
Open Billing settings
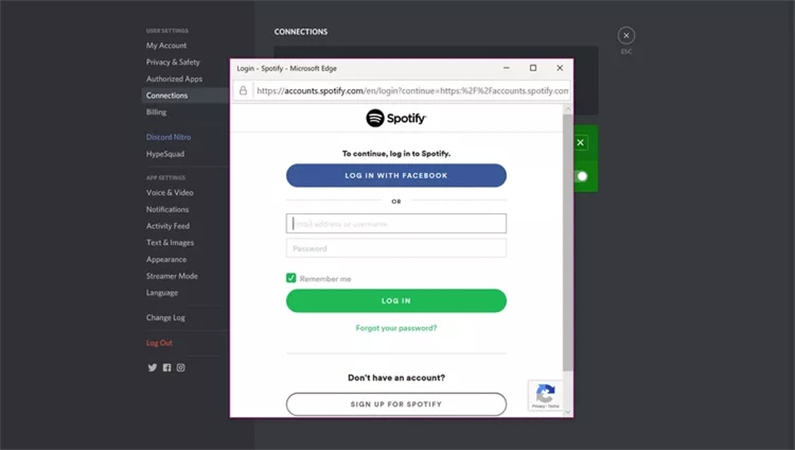pos(156,112)
